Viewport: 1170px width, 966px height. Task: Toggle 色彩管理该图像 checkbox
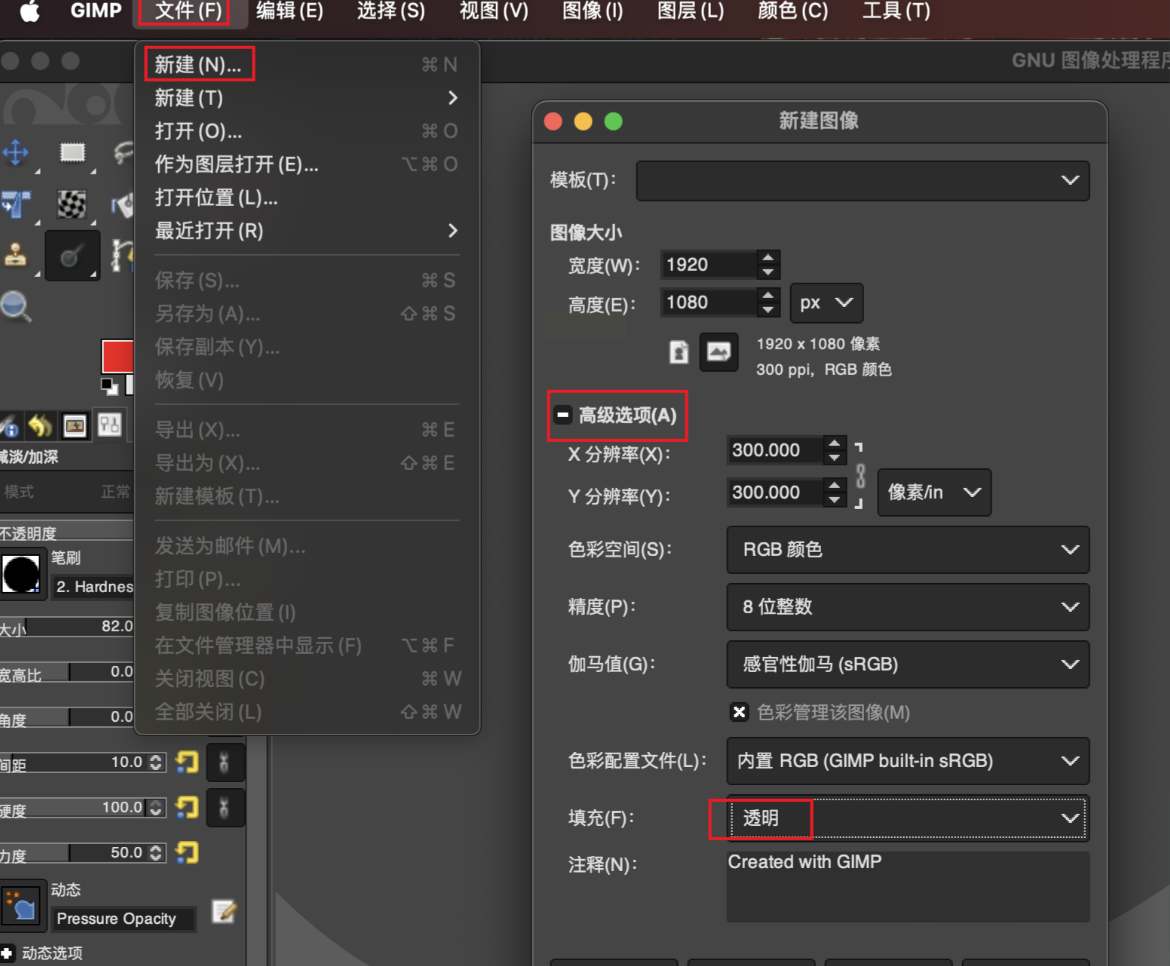739,712
